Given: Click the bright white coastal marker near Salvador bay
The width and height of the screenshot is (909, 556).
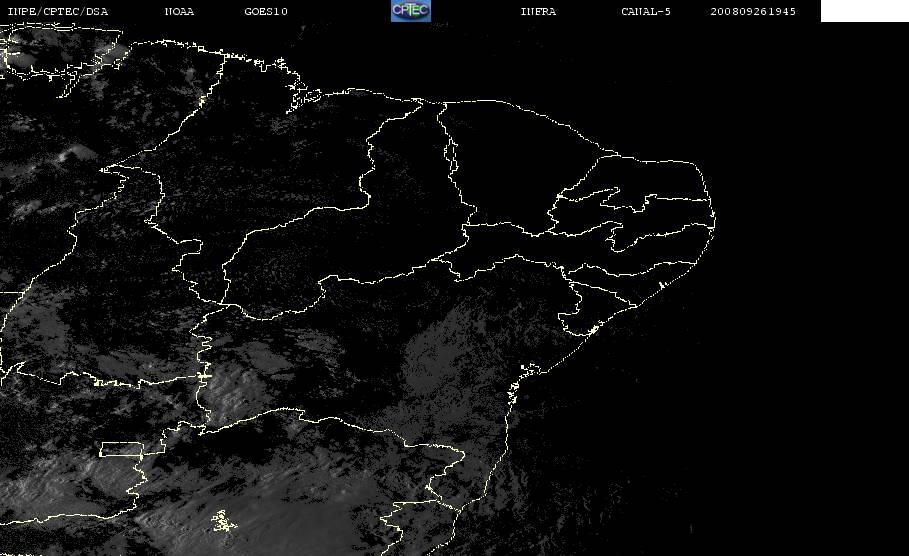Looking at the screenshot, I should point(530,369).
